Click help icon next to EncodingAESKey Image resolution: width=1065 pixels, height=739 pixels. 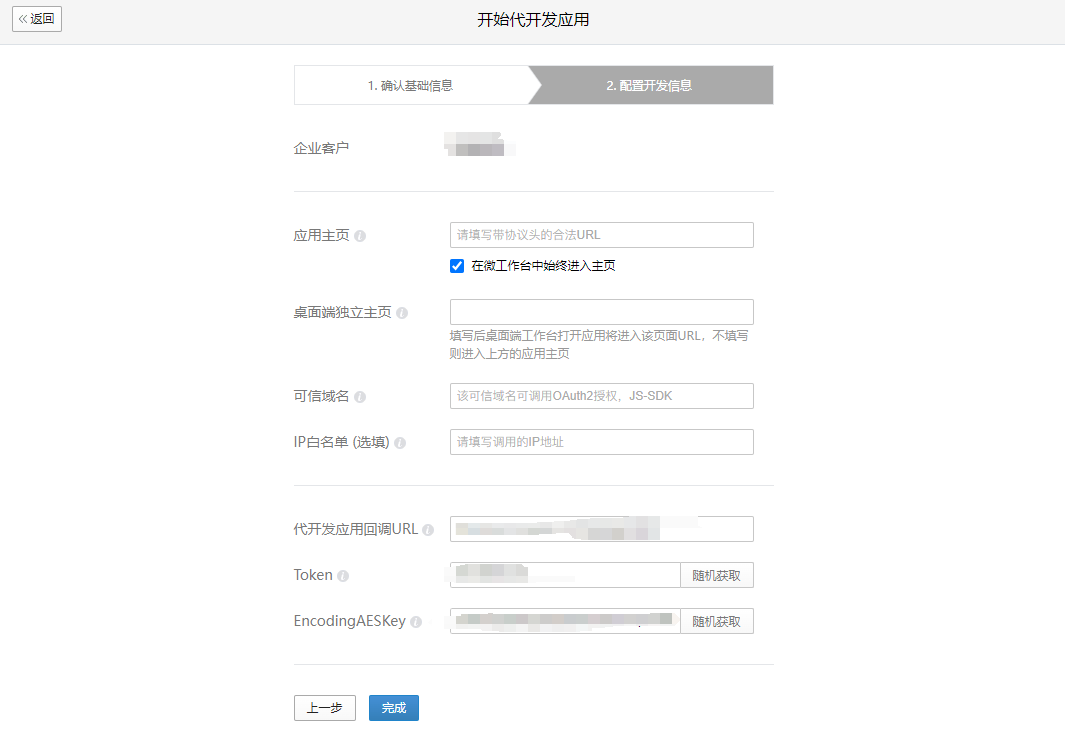click(416, 621)
